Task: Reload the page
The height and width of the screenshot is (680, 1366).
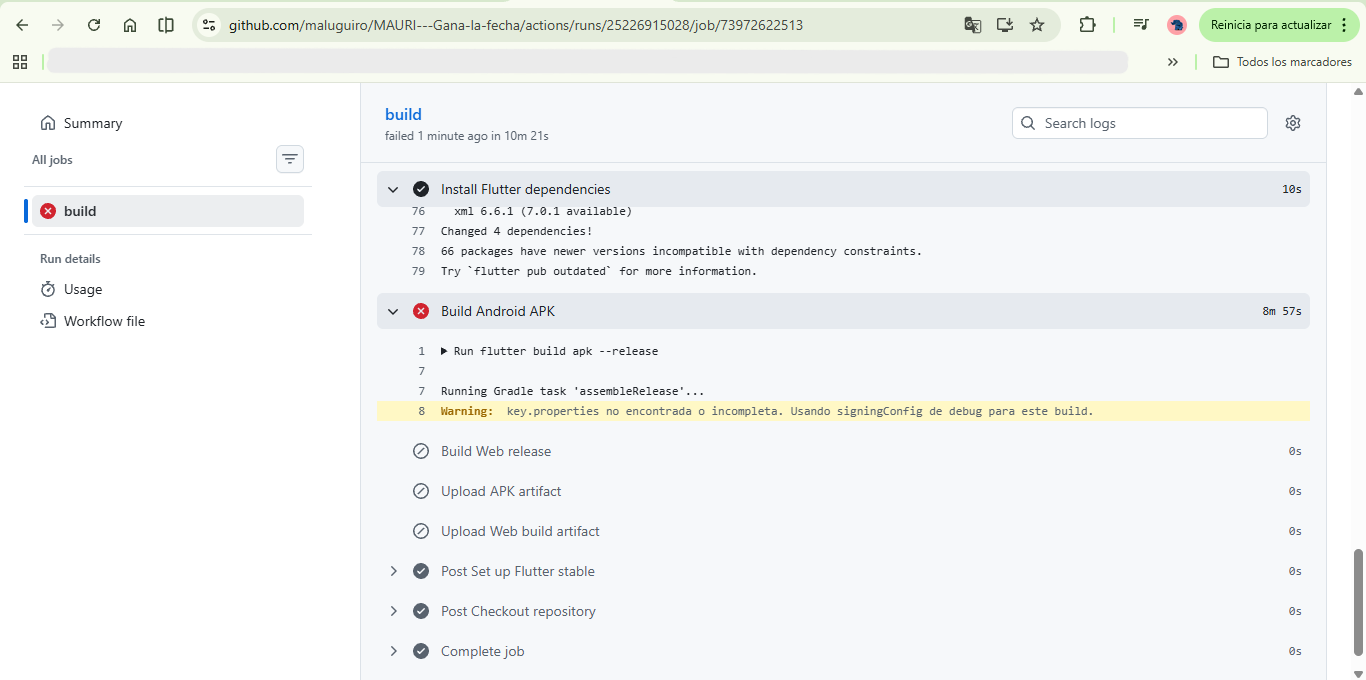Action: click(94, 25)
